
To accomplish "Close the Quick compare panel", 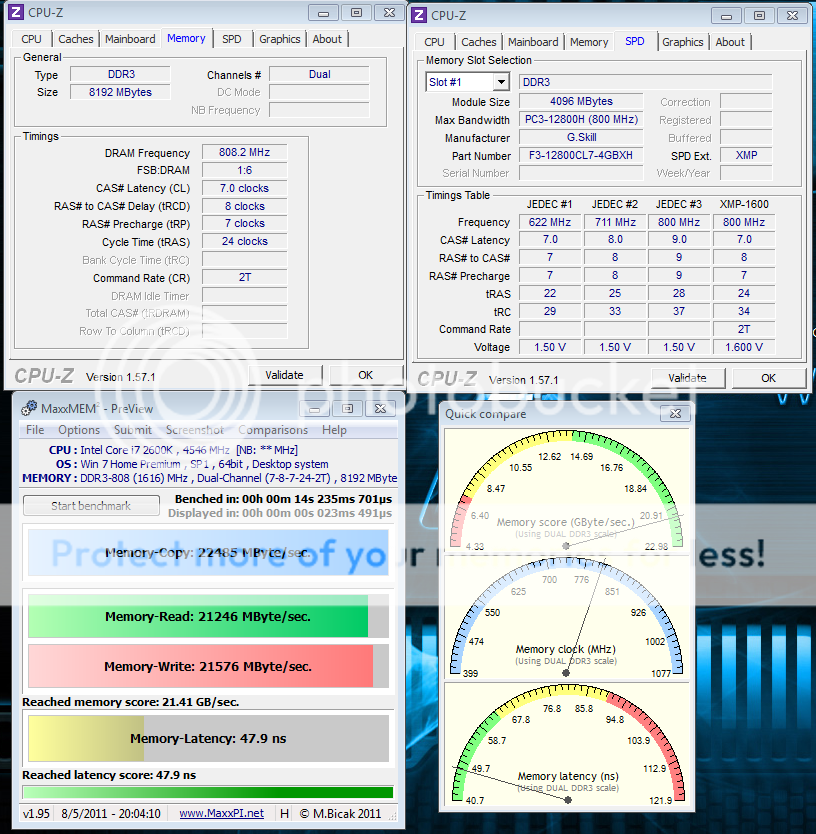I will pos(675,414).
